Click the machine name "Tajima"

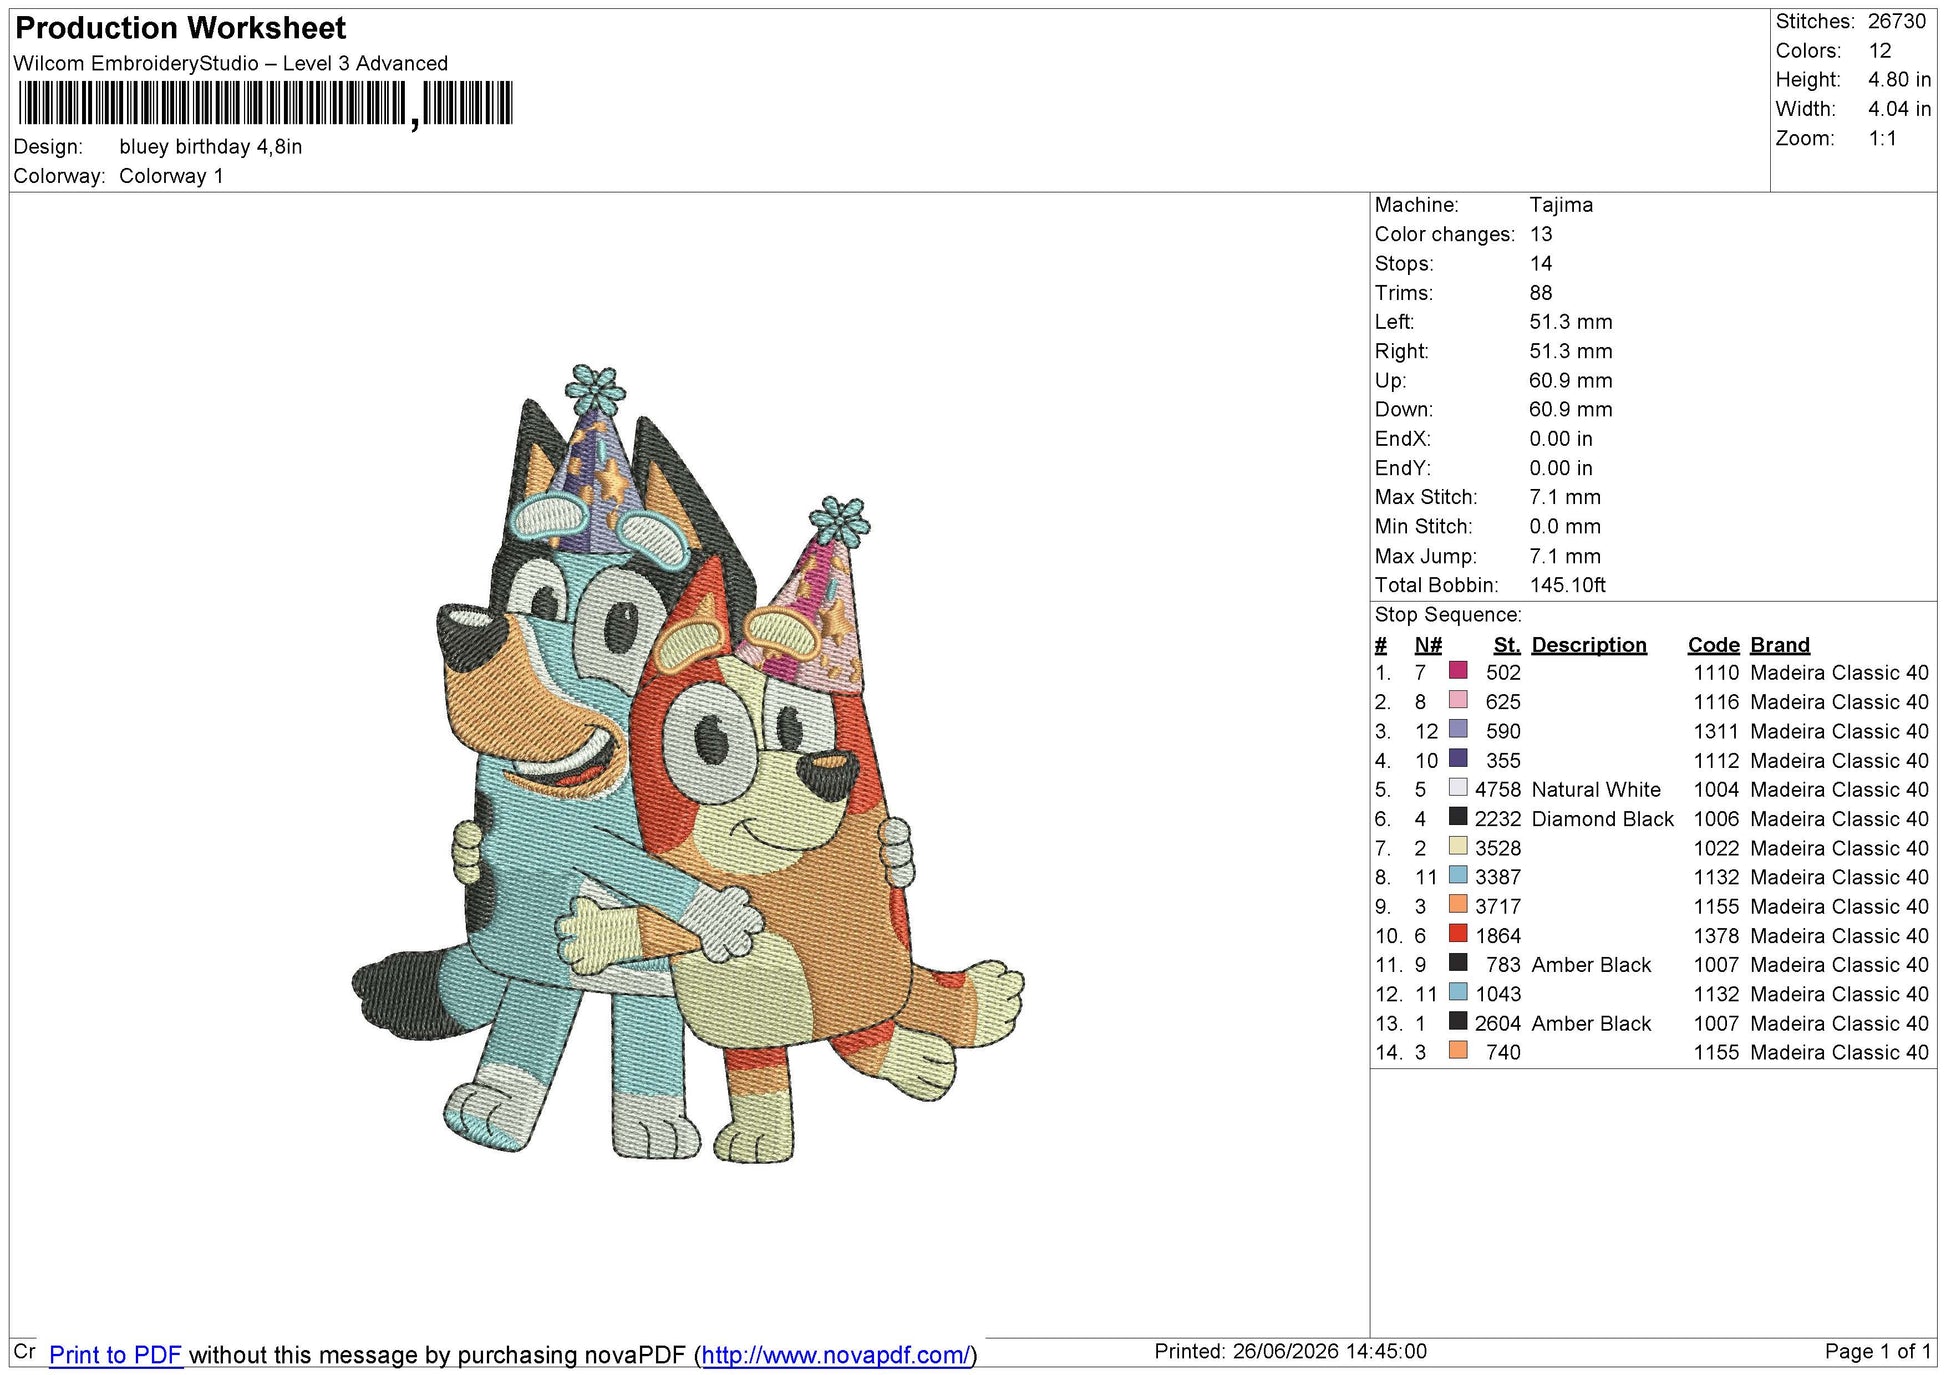(1561, 205)
